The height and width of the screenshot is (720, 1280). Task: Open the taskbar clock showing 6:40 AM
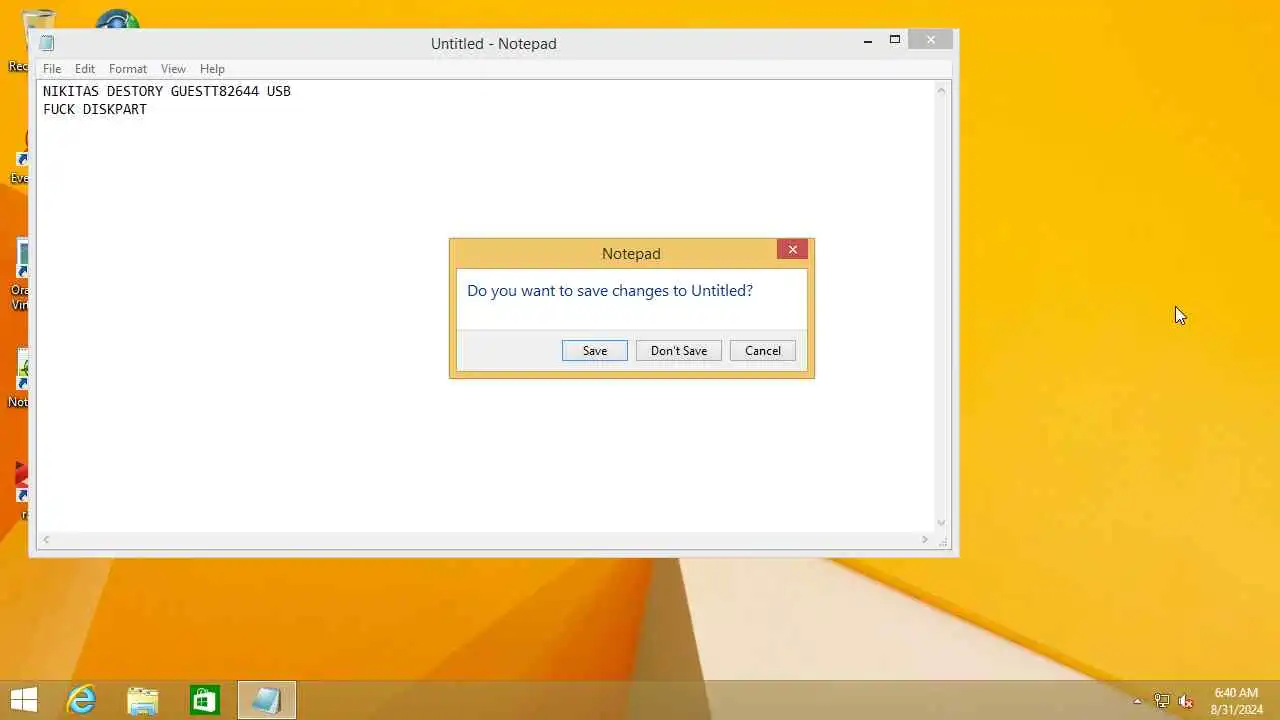coord(1236,701)
